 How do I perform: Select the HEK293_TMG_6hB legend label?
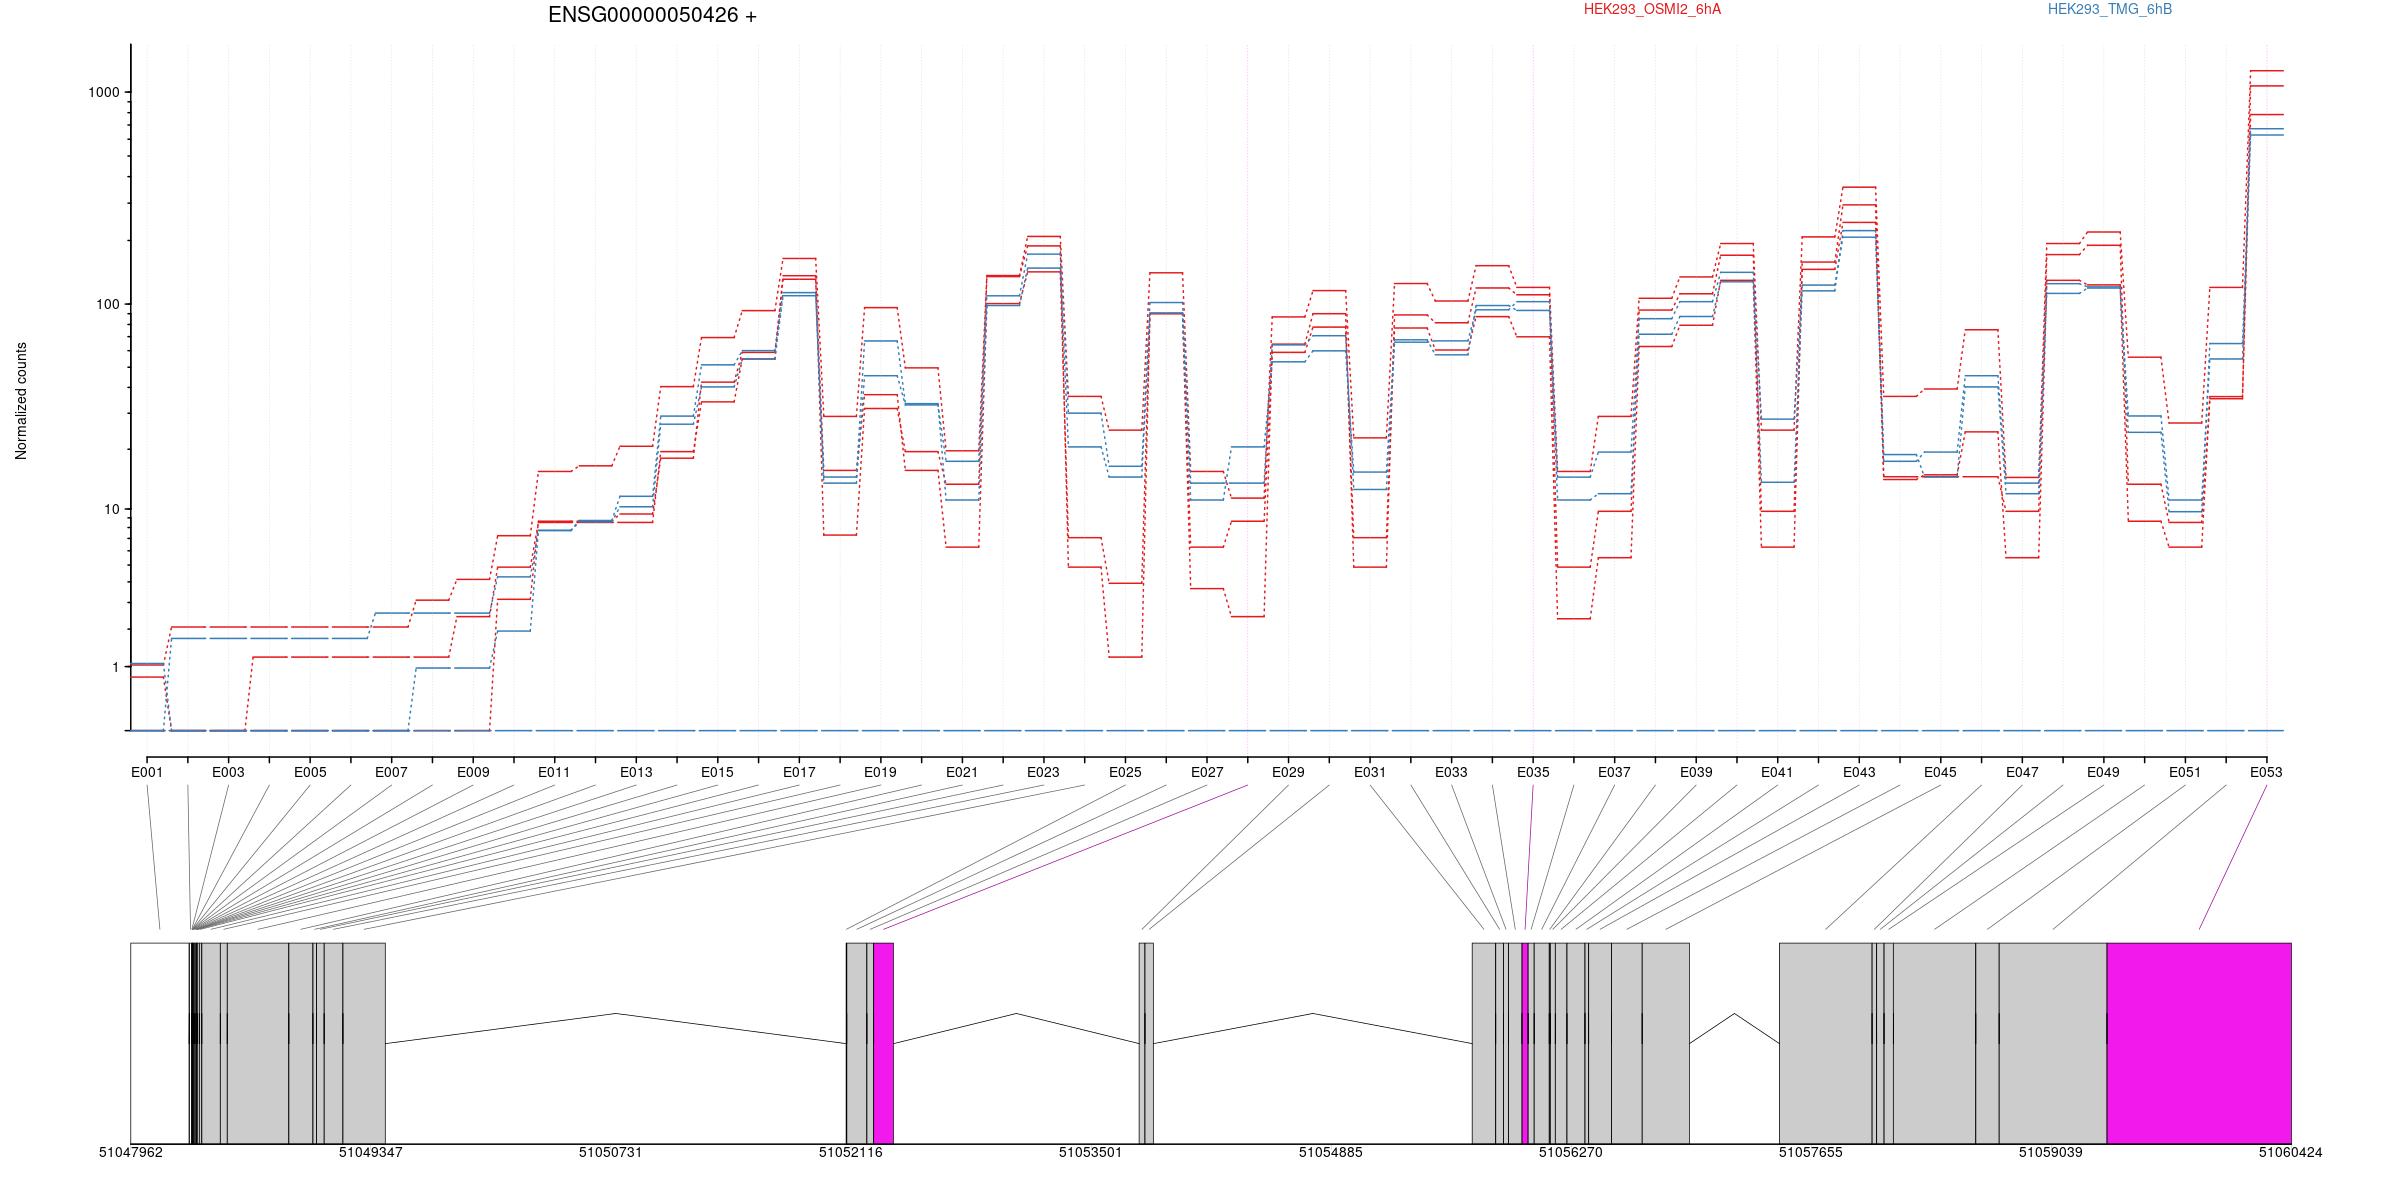[2110, 9]
